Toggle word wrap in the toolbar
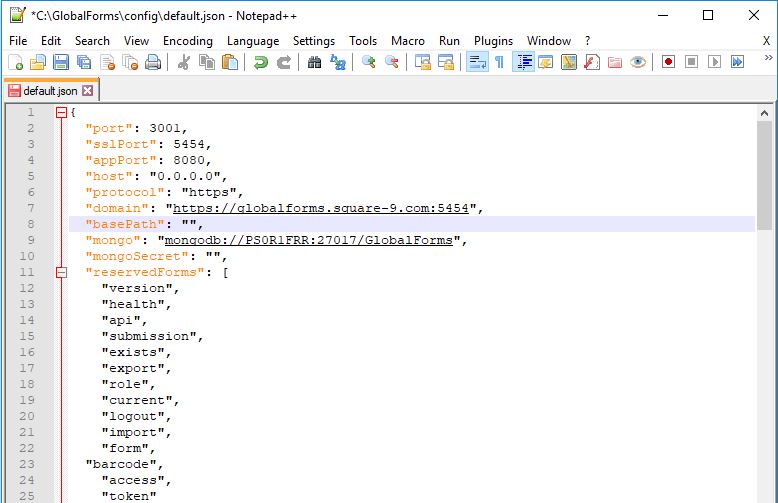 [477, 62]
